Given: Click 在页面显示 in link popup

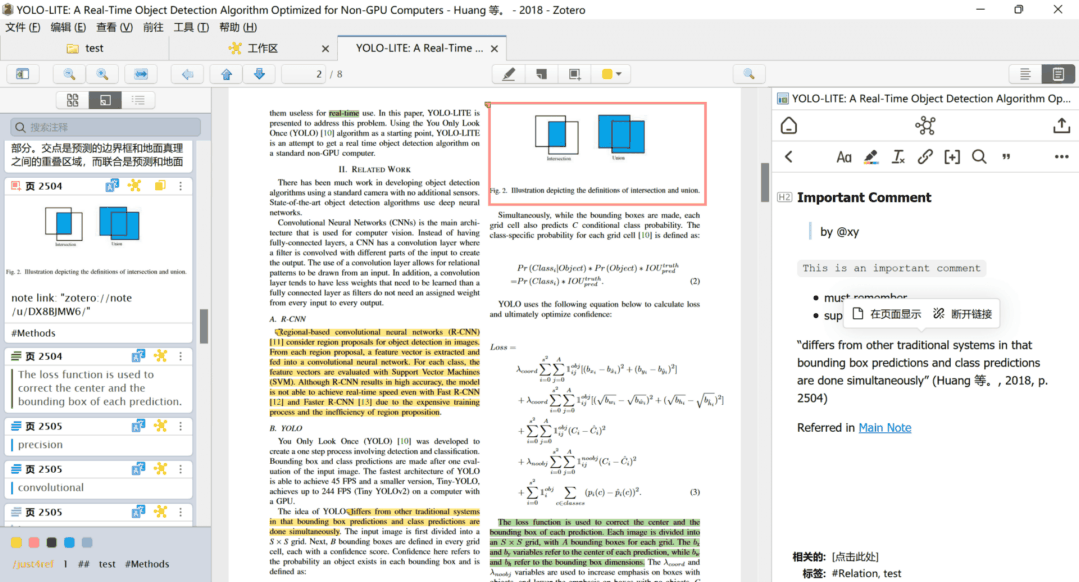Looking at the screenshot, I should (887, 314).
